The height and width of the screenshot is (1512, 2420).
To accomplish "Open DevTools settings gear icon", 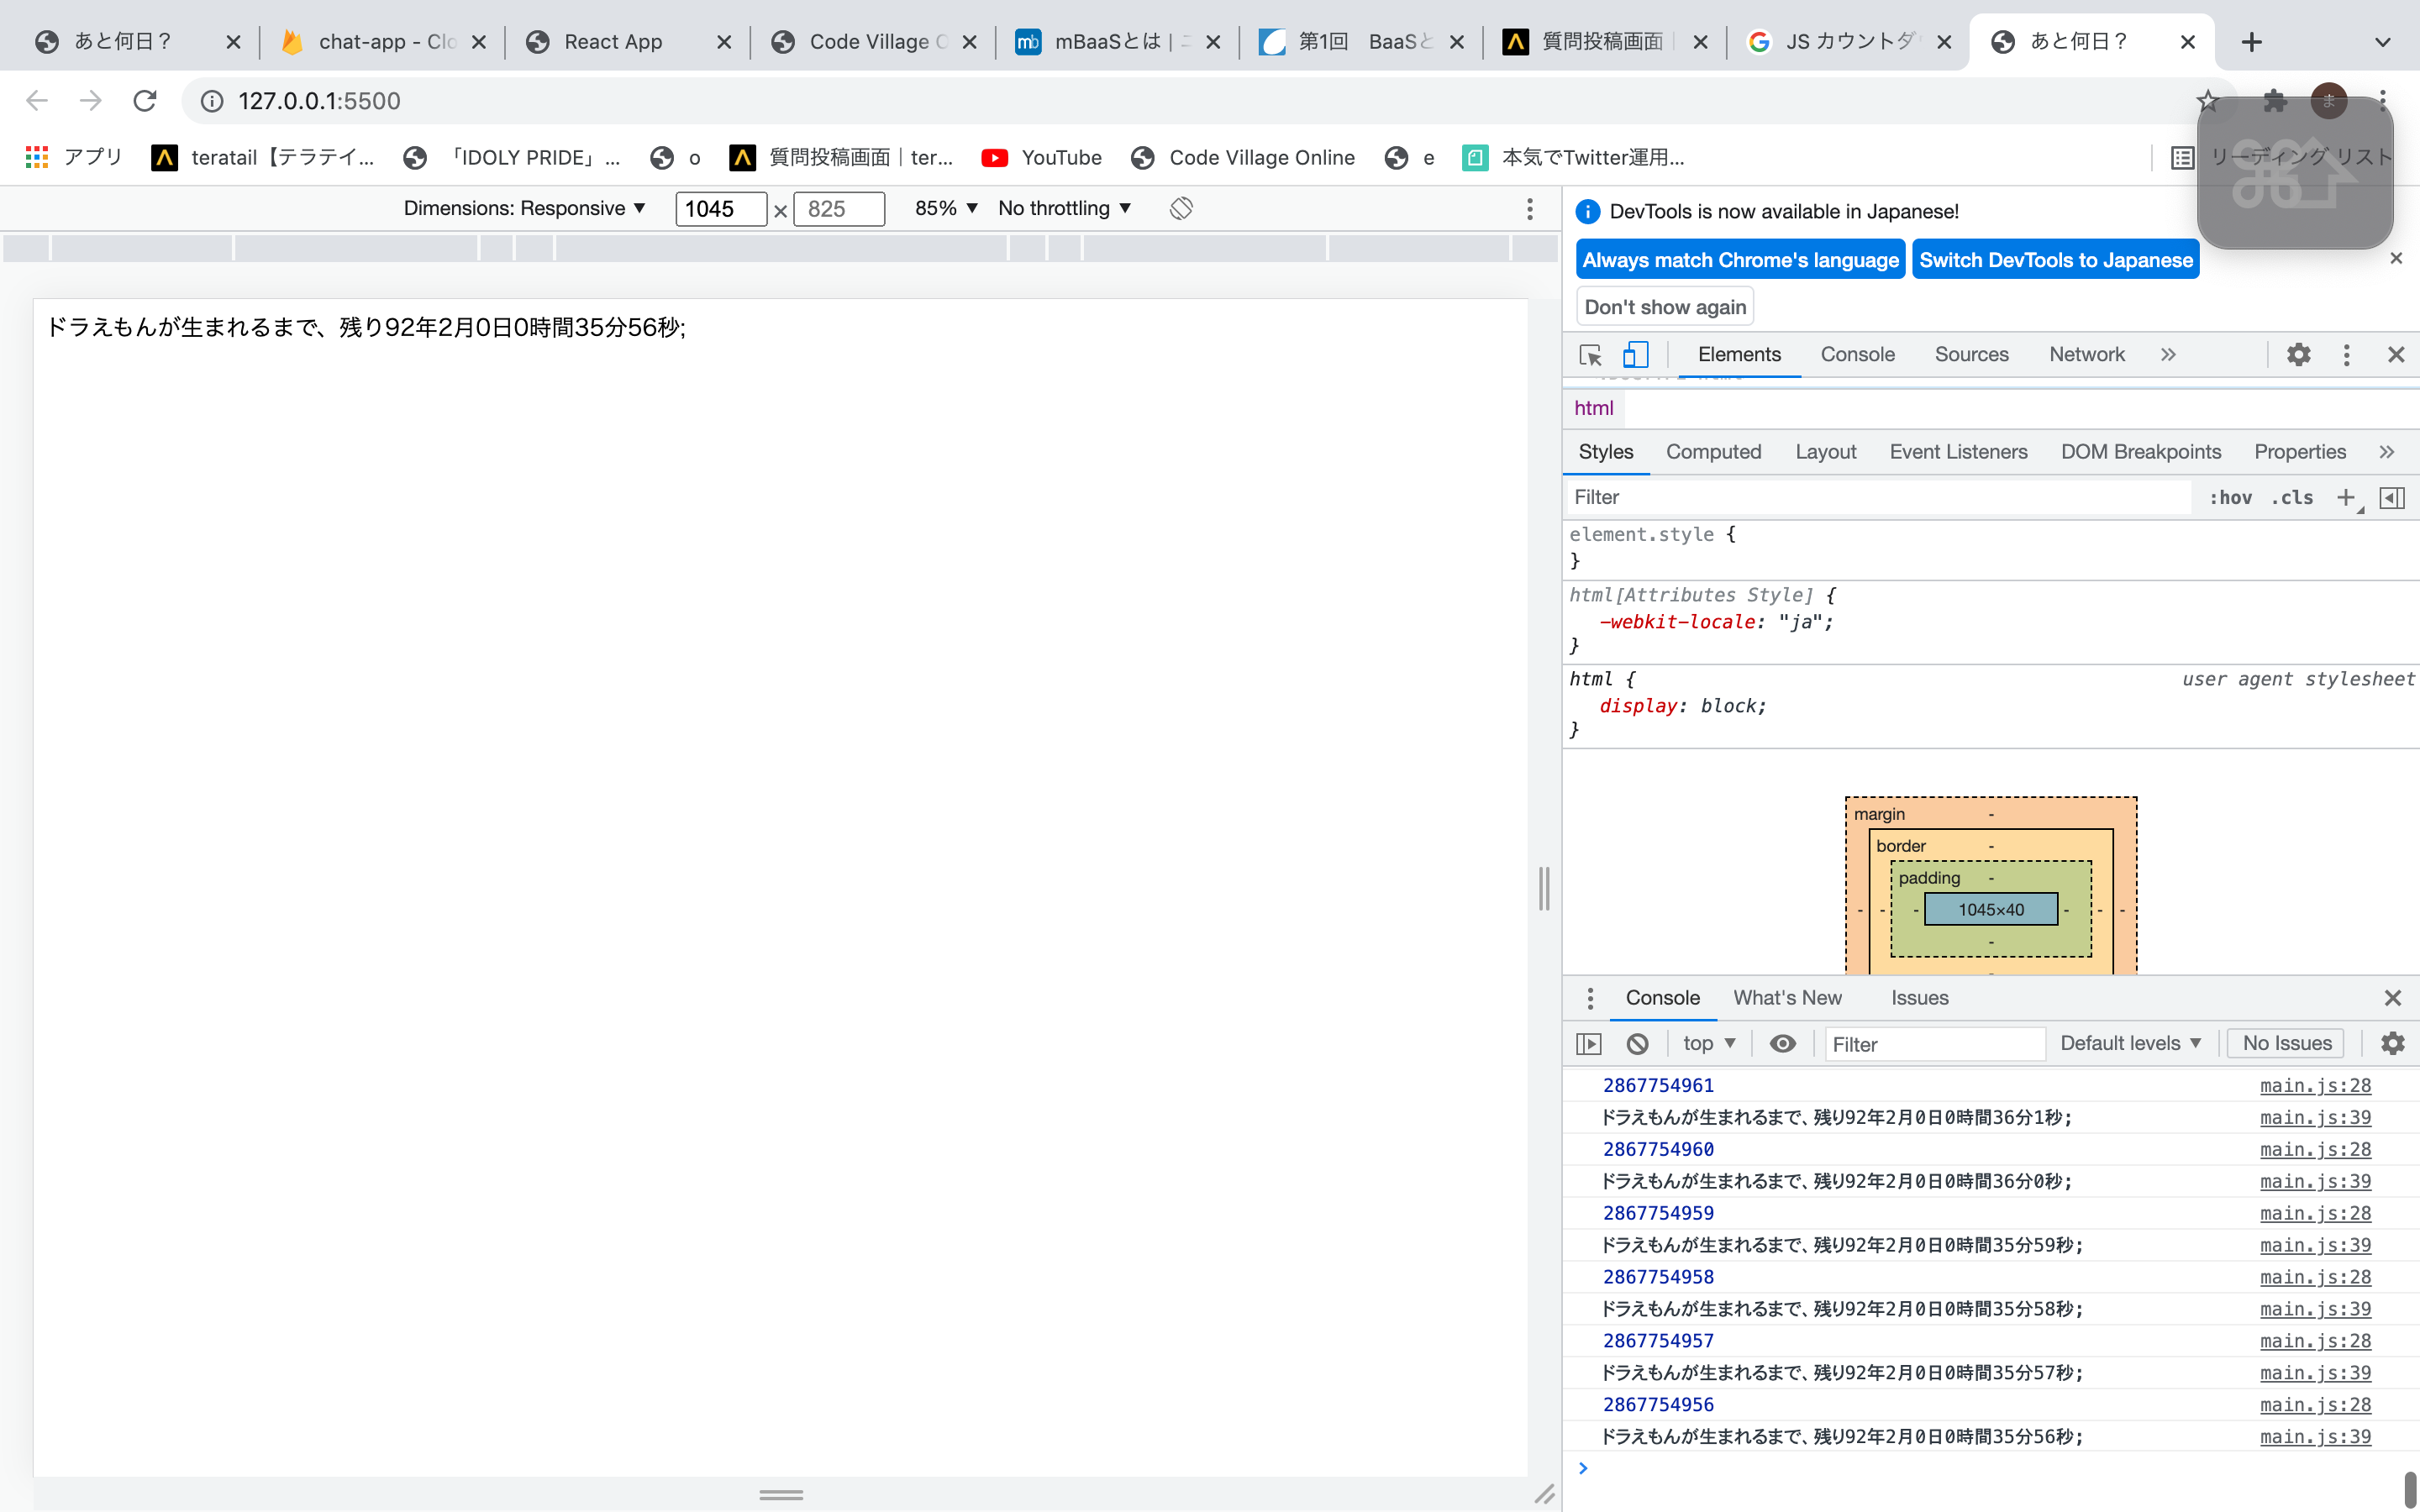I will 2298,355.
